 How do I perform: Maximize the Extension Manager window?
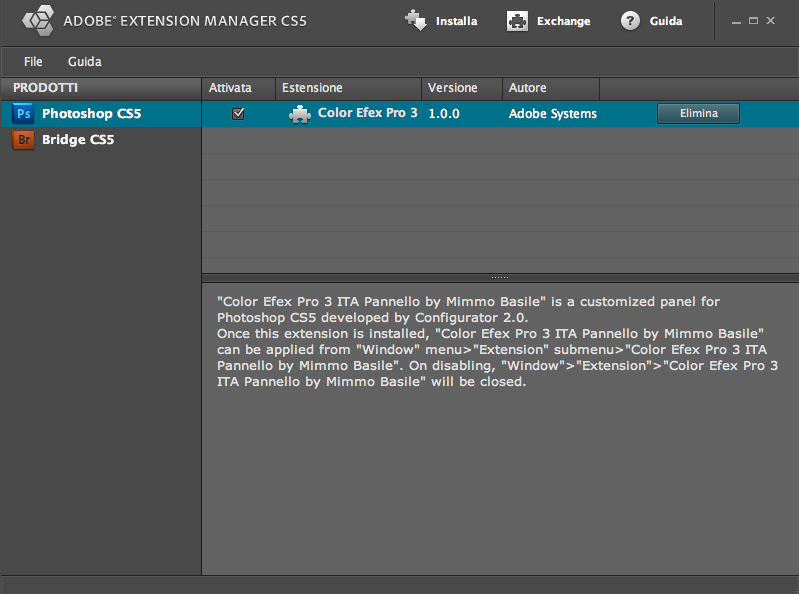(x=753, y=21)
